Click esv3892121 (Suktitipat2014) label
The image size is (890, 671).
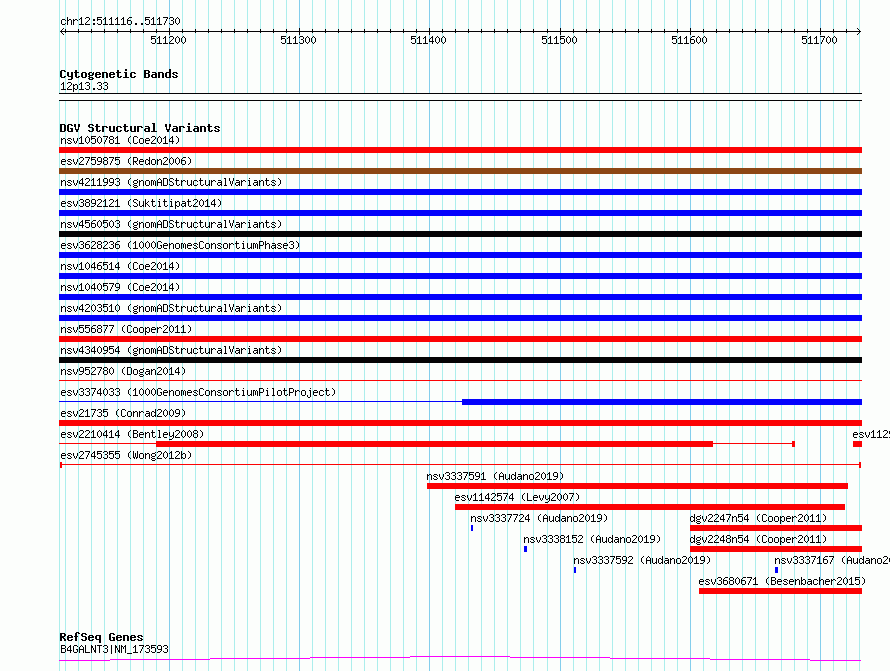point(141,203)
